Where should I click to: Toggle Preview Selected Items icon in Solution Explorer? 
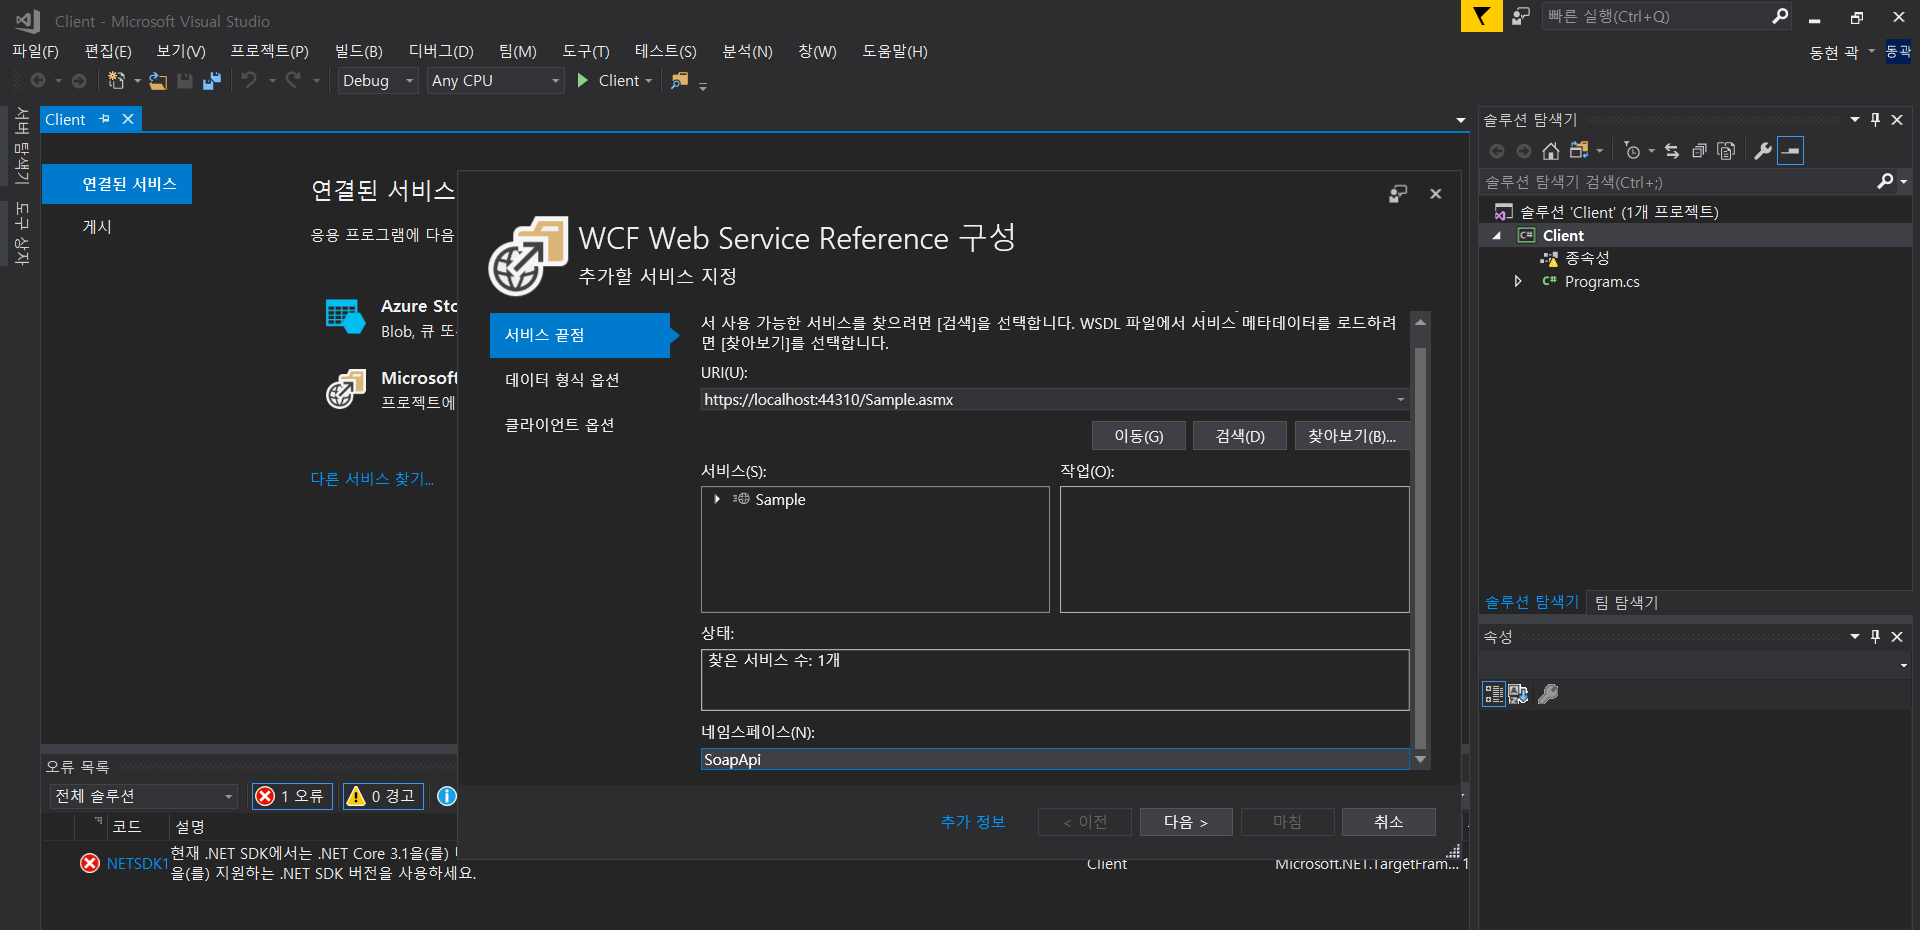coord(1791,151)
